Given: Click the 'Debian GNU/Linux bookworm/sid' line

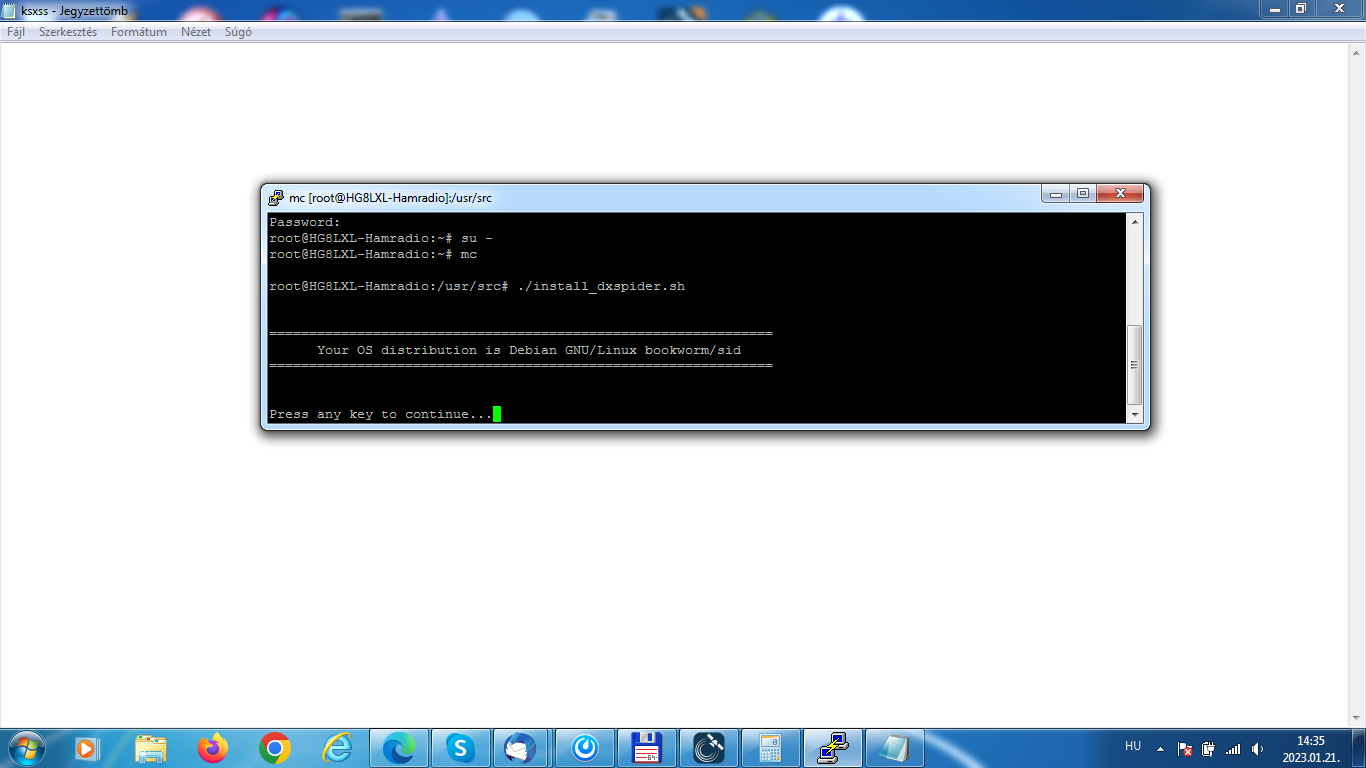Looking at the screenshot, I should [x=529, y=350].
